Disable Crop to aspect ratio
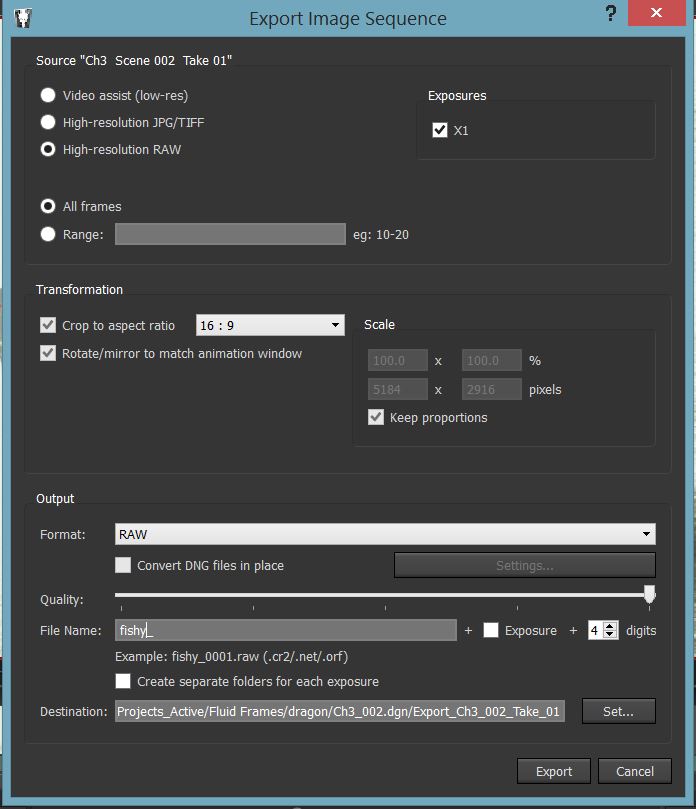 [48, 325]
